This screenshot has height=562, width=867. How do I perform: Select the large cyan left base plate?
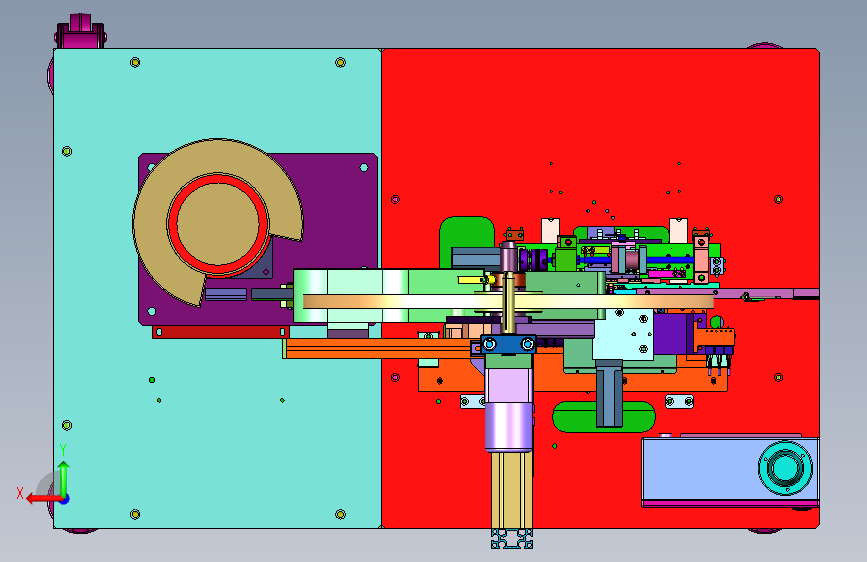(x=217, y=431)
